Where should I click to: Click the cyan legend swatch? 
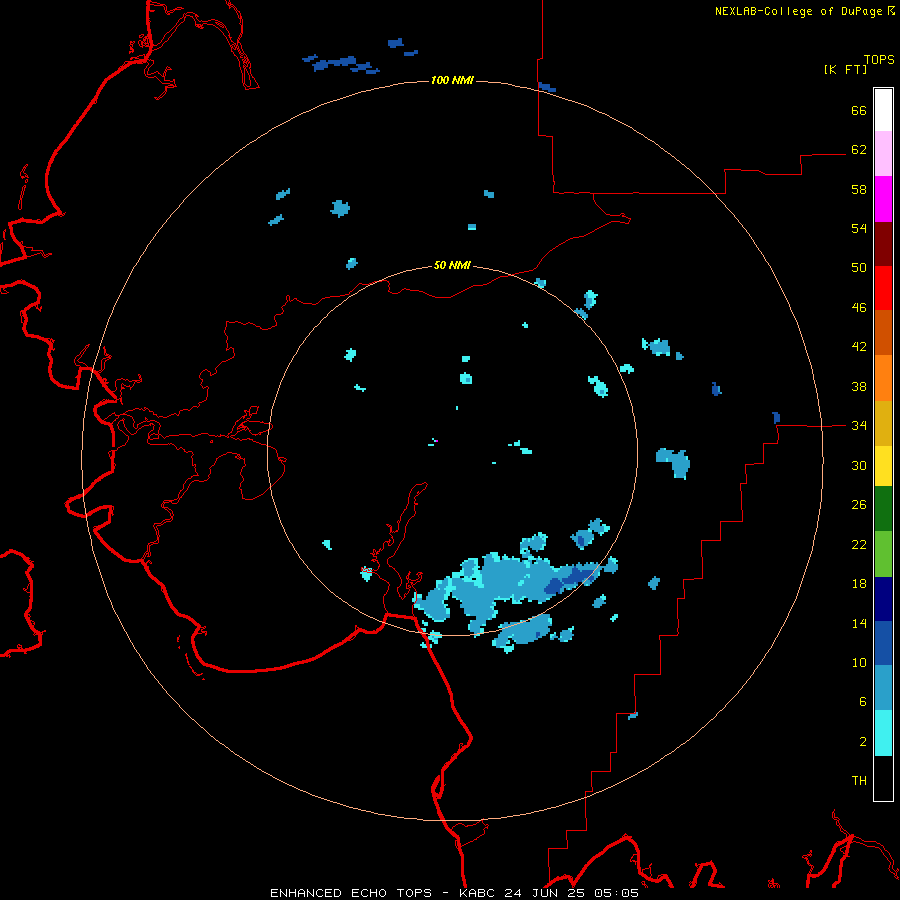point(883,733)
